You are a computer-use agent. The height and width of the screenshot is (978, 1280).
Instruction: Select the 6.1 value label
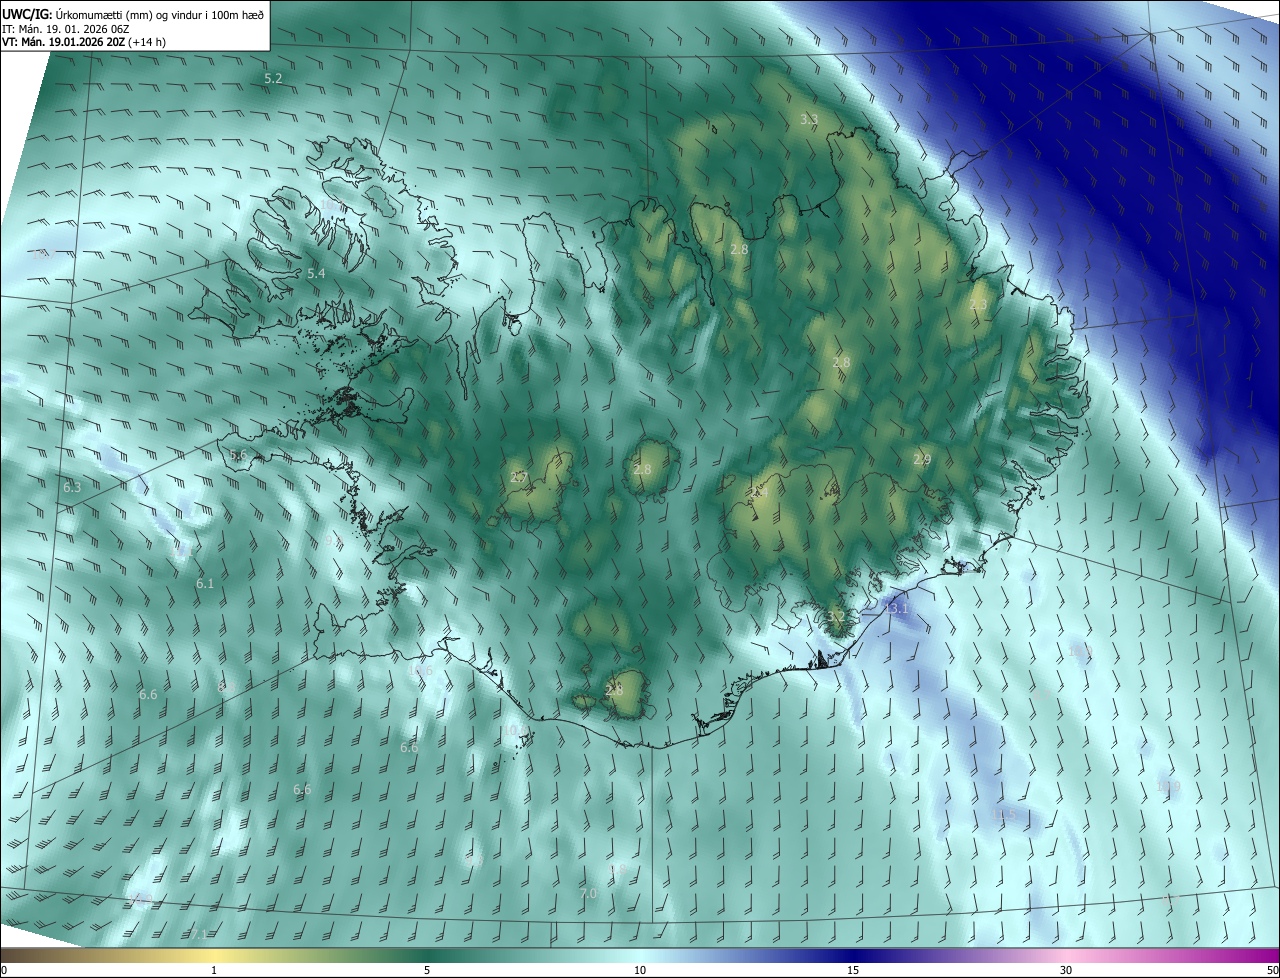coord(205,583)
